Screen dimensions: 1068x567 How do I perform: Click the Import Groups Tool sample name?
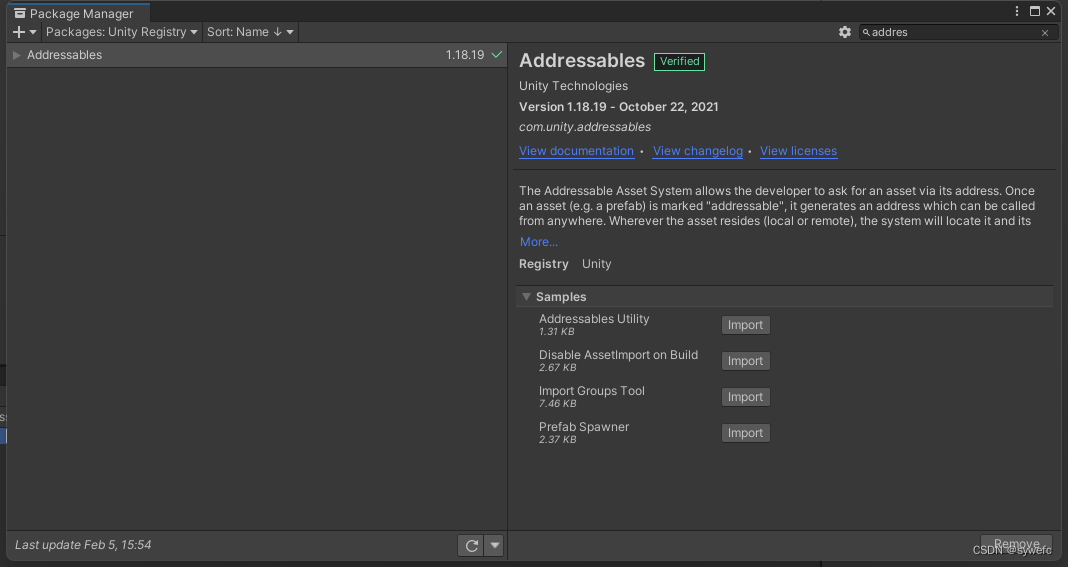pos(592,390)
